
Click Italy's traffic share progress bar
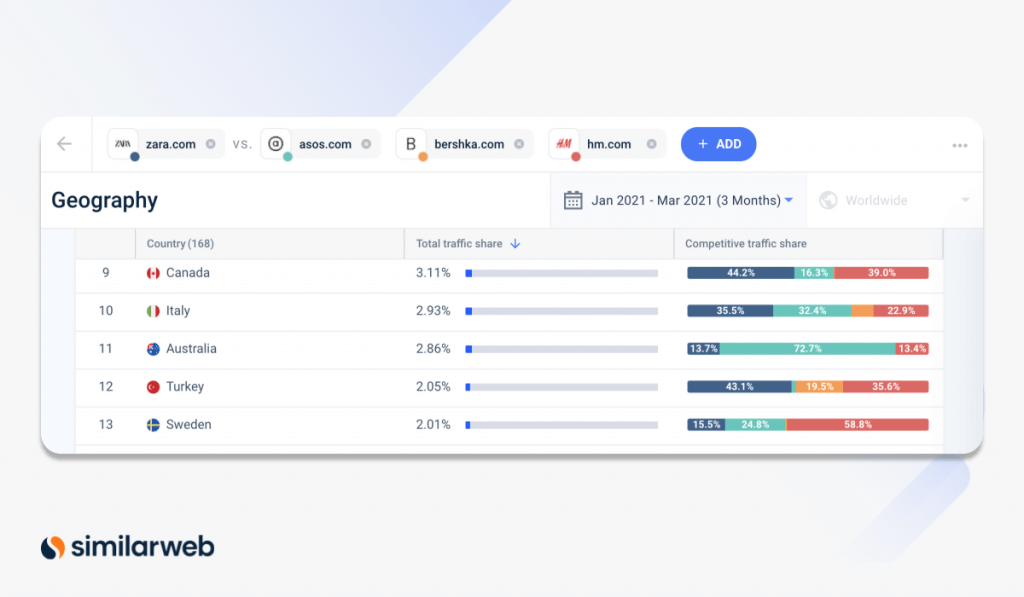[560, 310]
